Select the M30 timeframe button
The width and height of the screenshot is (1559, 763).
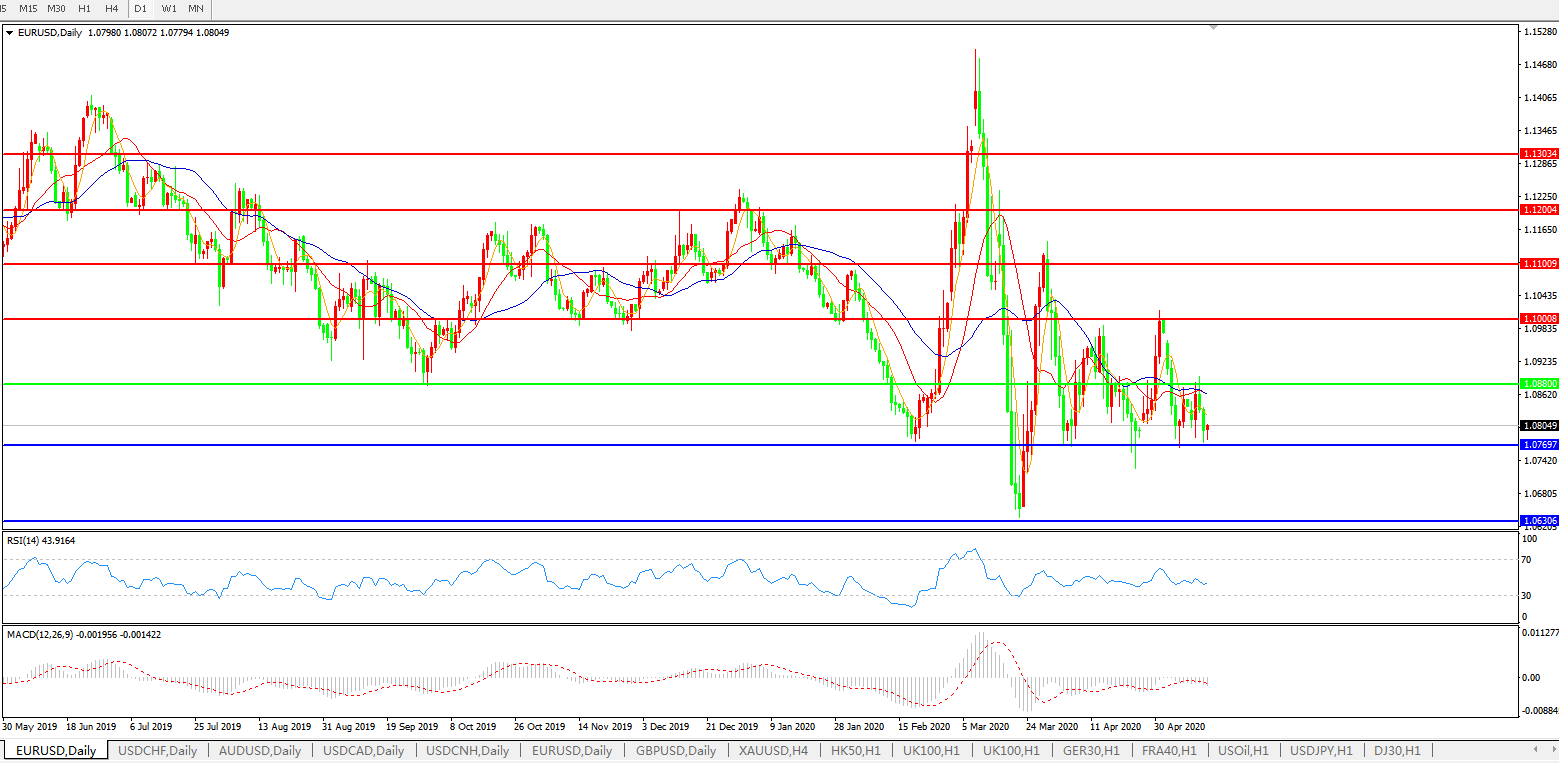(57, 8)
